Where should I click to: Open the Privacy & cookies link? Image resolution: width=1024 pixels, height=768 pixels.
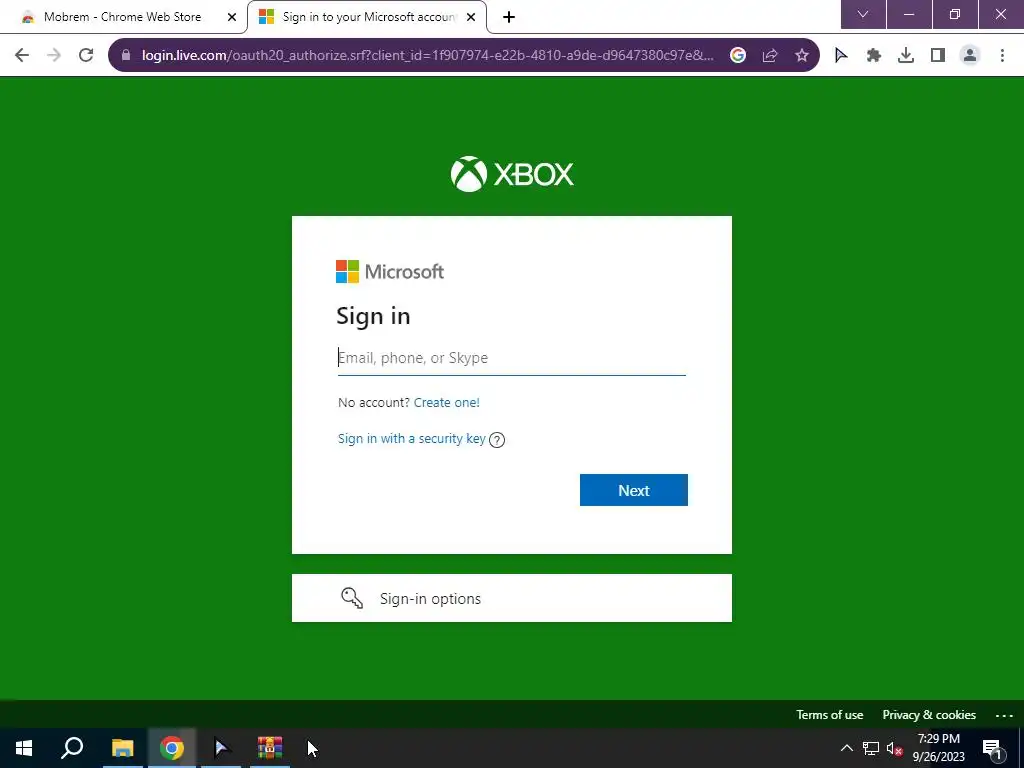pos(929,714)
